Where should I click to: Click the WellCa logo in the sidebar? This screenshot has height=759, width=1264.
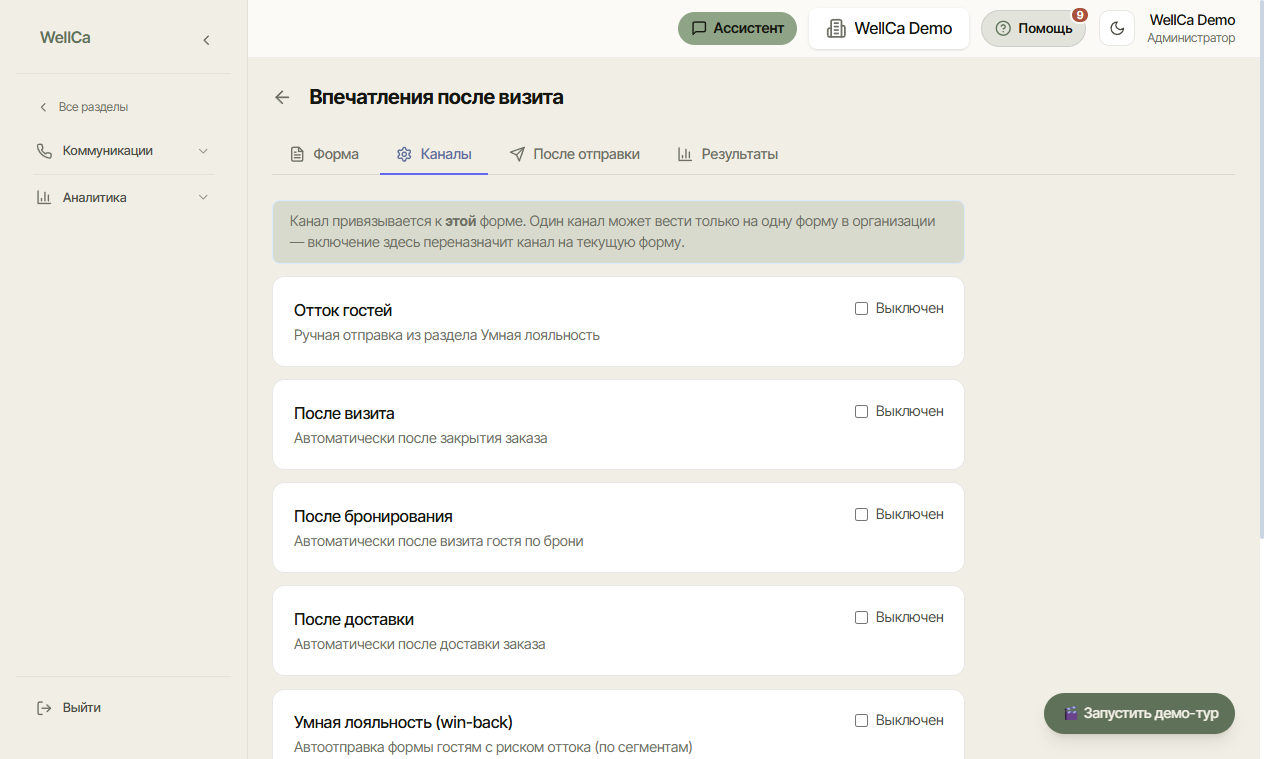pos(65,38)
